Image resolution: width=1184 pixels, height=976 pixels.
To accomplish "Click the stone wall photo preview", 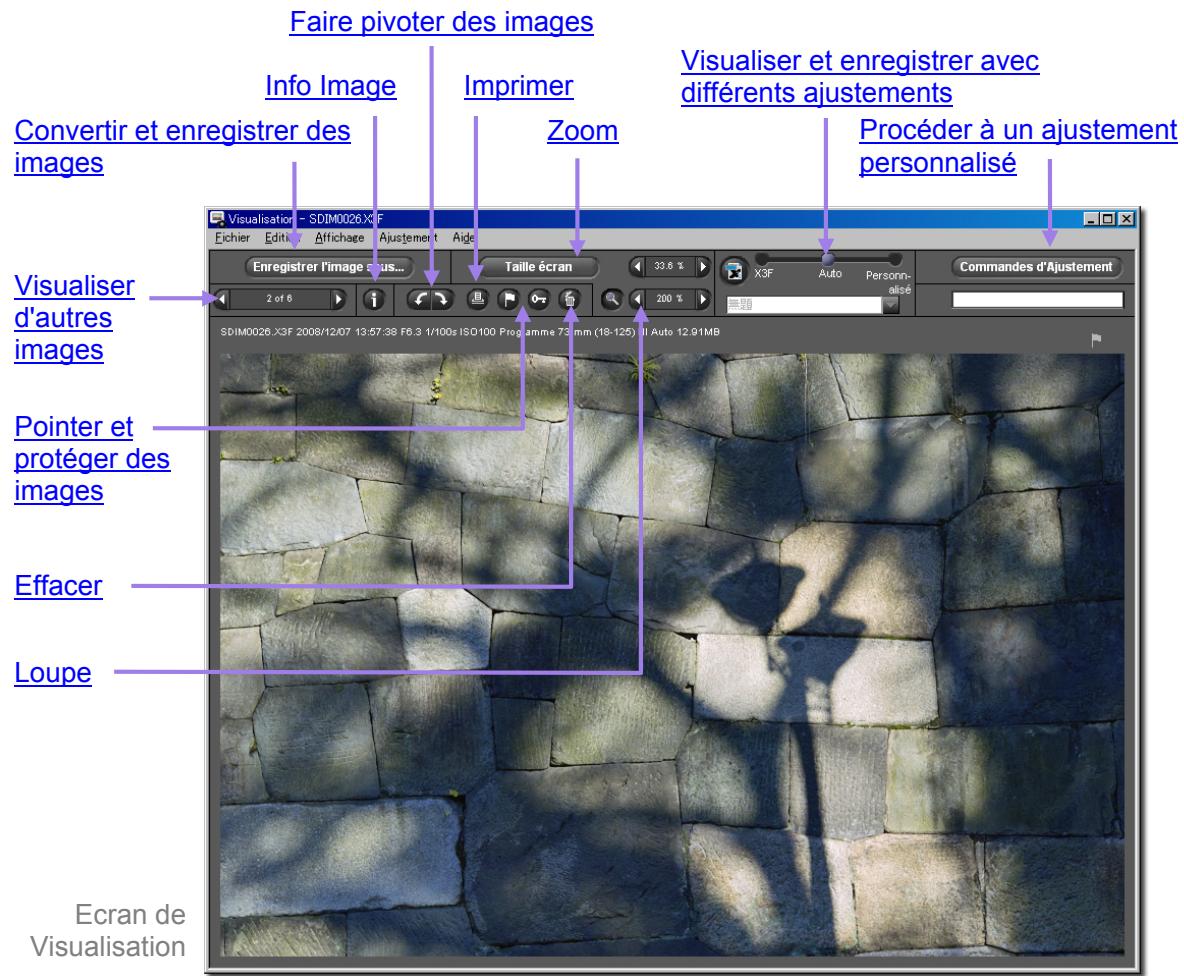I will coord(671,655).
